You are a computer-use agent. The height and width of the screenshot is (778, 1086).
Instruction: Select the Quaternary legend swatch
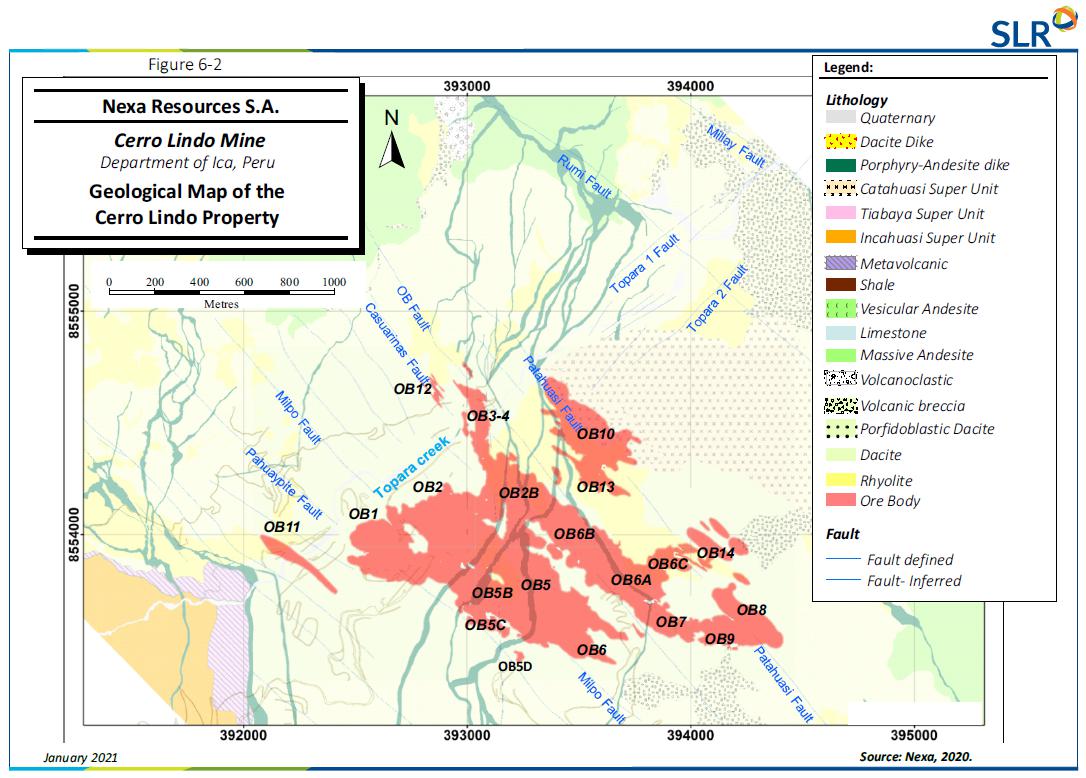840,117
